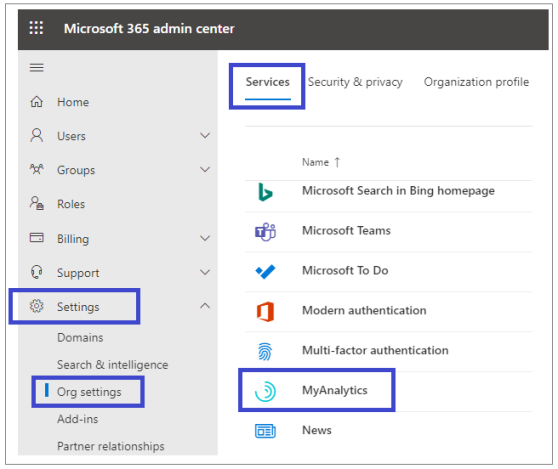This screenshot has height=469, width=558.
Task: Go to Home in navigation
Action: pos(73,102)
